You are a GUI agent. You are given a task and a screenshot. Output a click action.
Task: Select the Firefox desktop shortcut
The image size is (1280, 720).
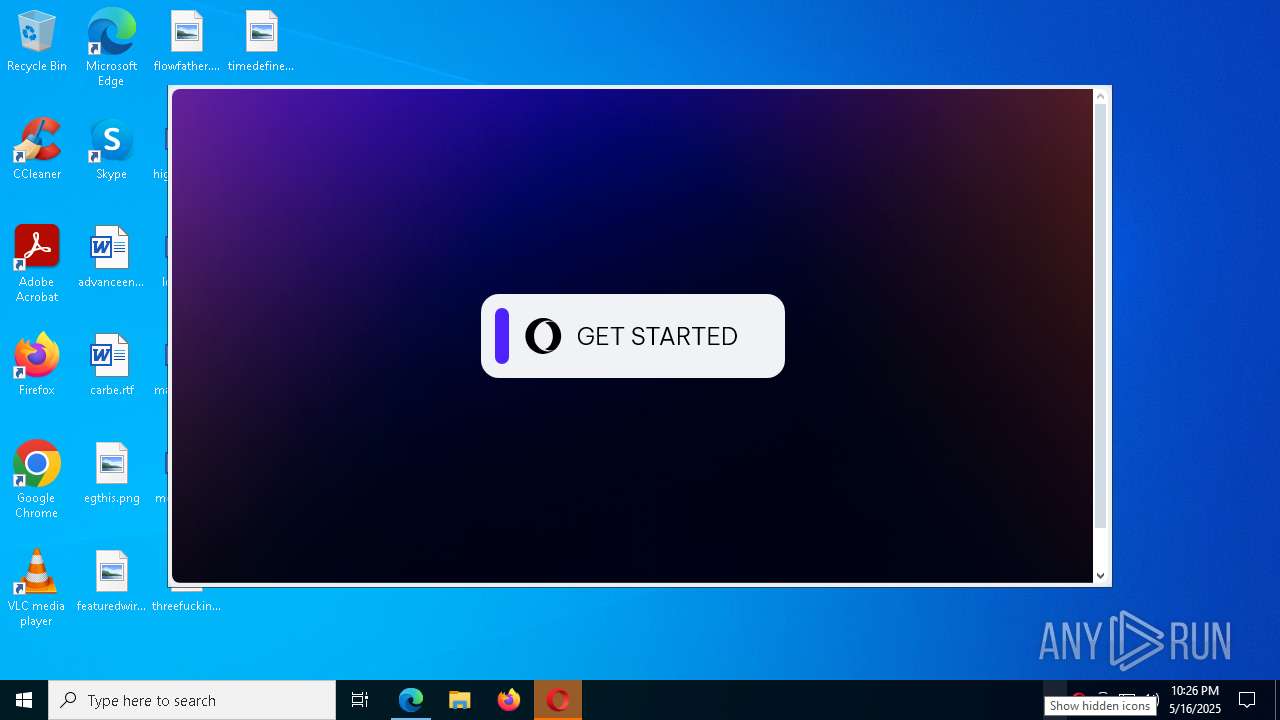[x=37, y=366]
